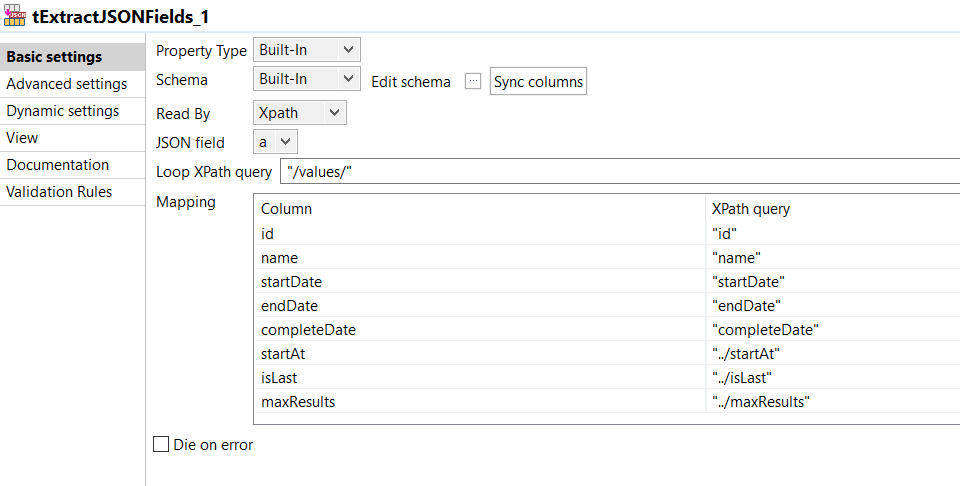Screen dimensions: 960x486
Task: Open the Validation Rules tab
Action: [x=60, y=192]
